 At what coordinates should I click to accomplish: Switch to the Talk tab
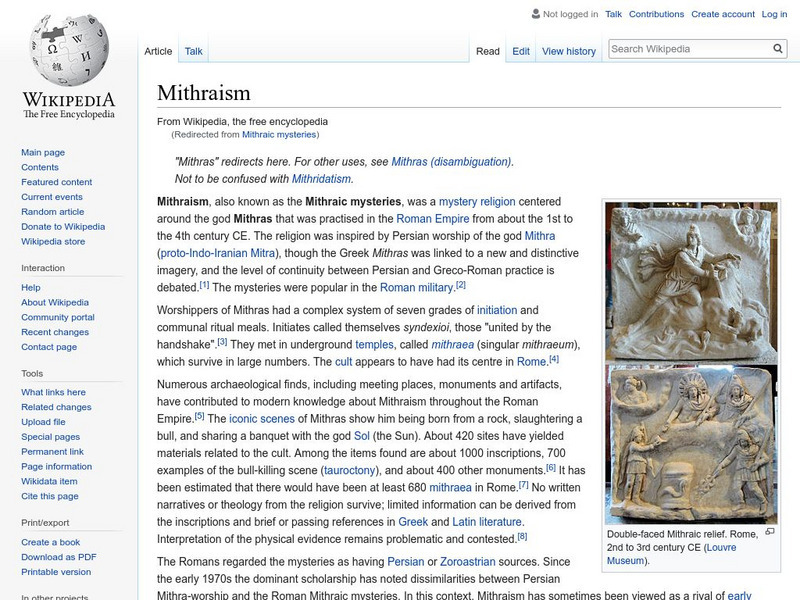click(193, 51)
